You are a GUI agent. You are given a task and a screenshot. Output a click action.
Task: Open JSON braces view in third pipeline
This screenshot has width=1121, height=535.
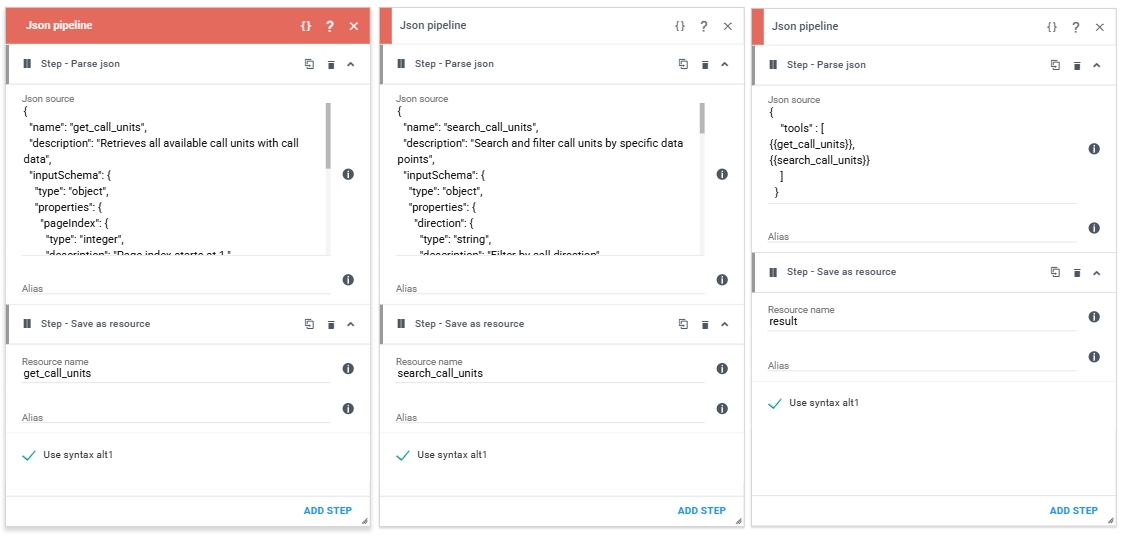[1052, 26]
